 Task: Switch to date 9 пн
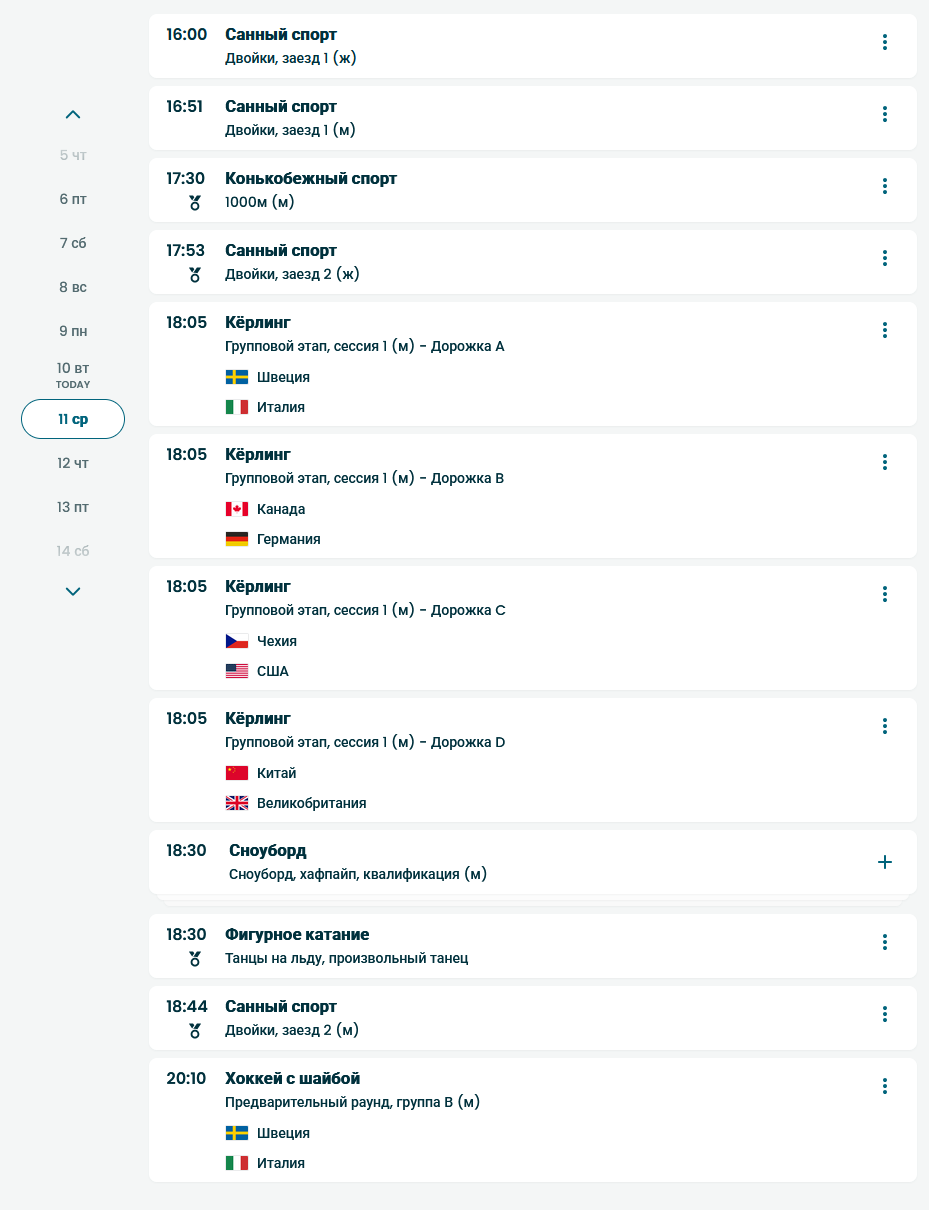tap(73, 331)
